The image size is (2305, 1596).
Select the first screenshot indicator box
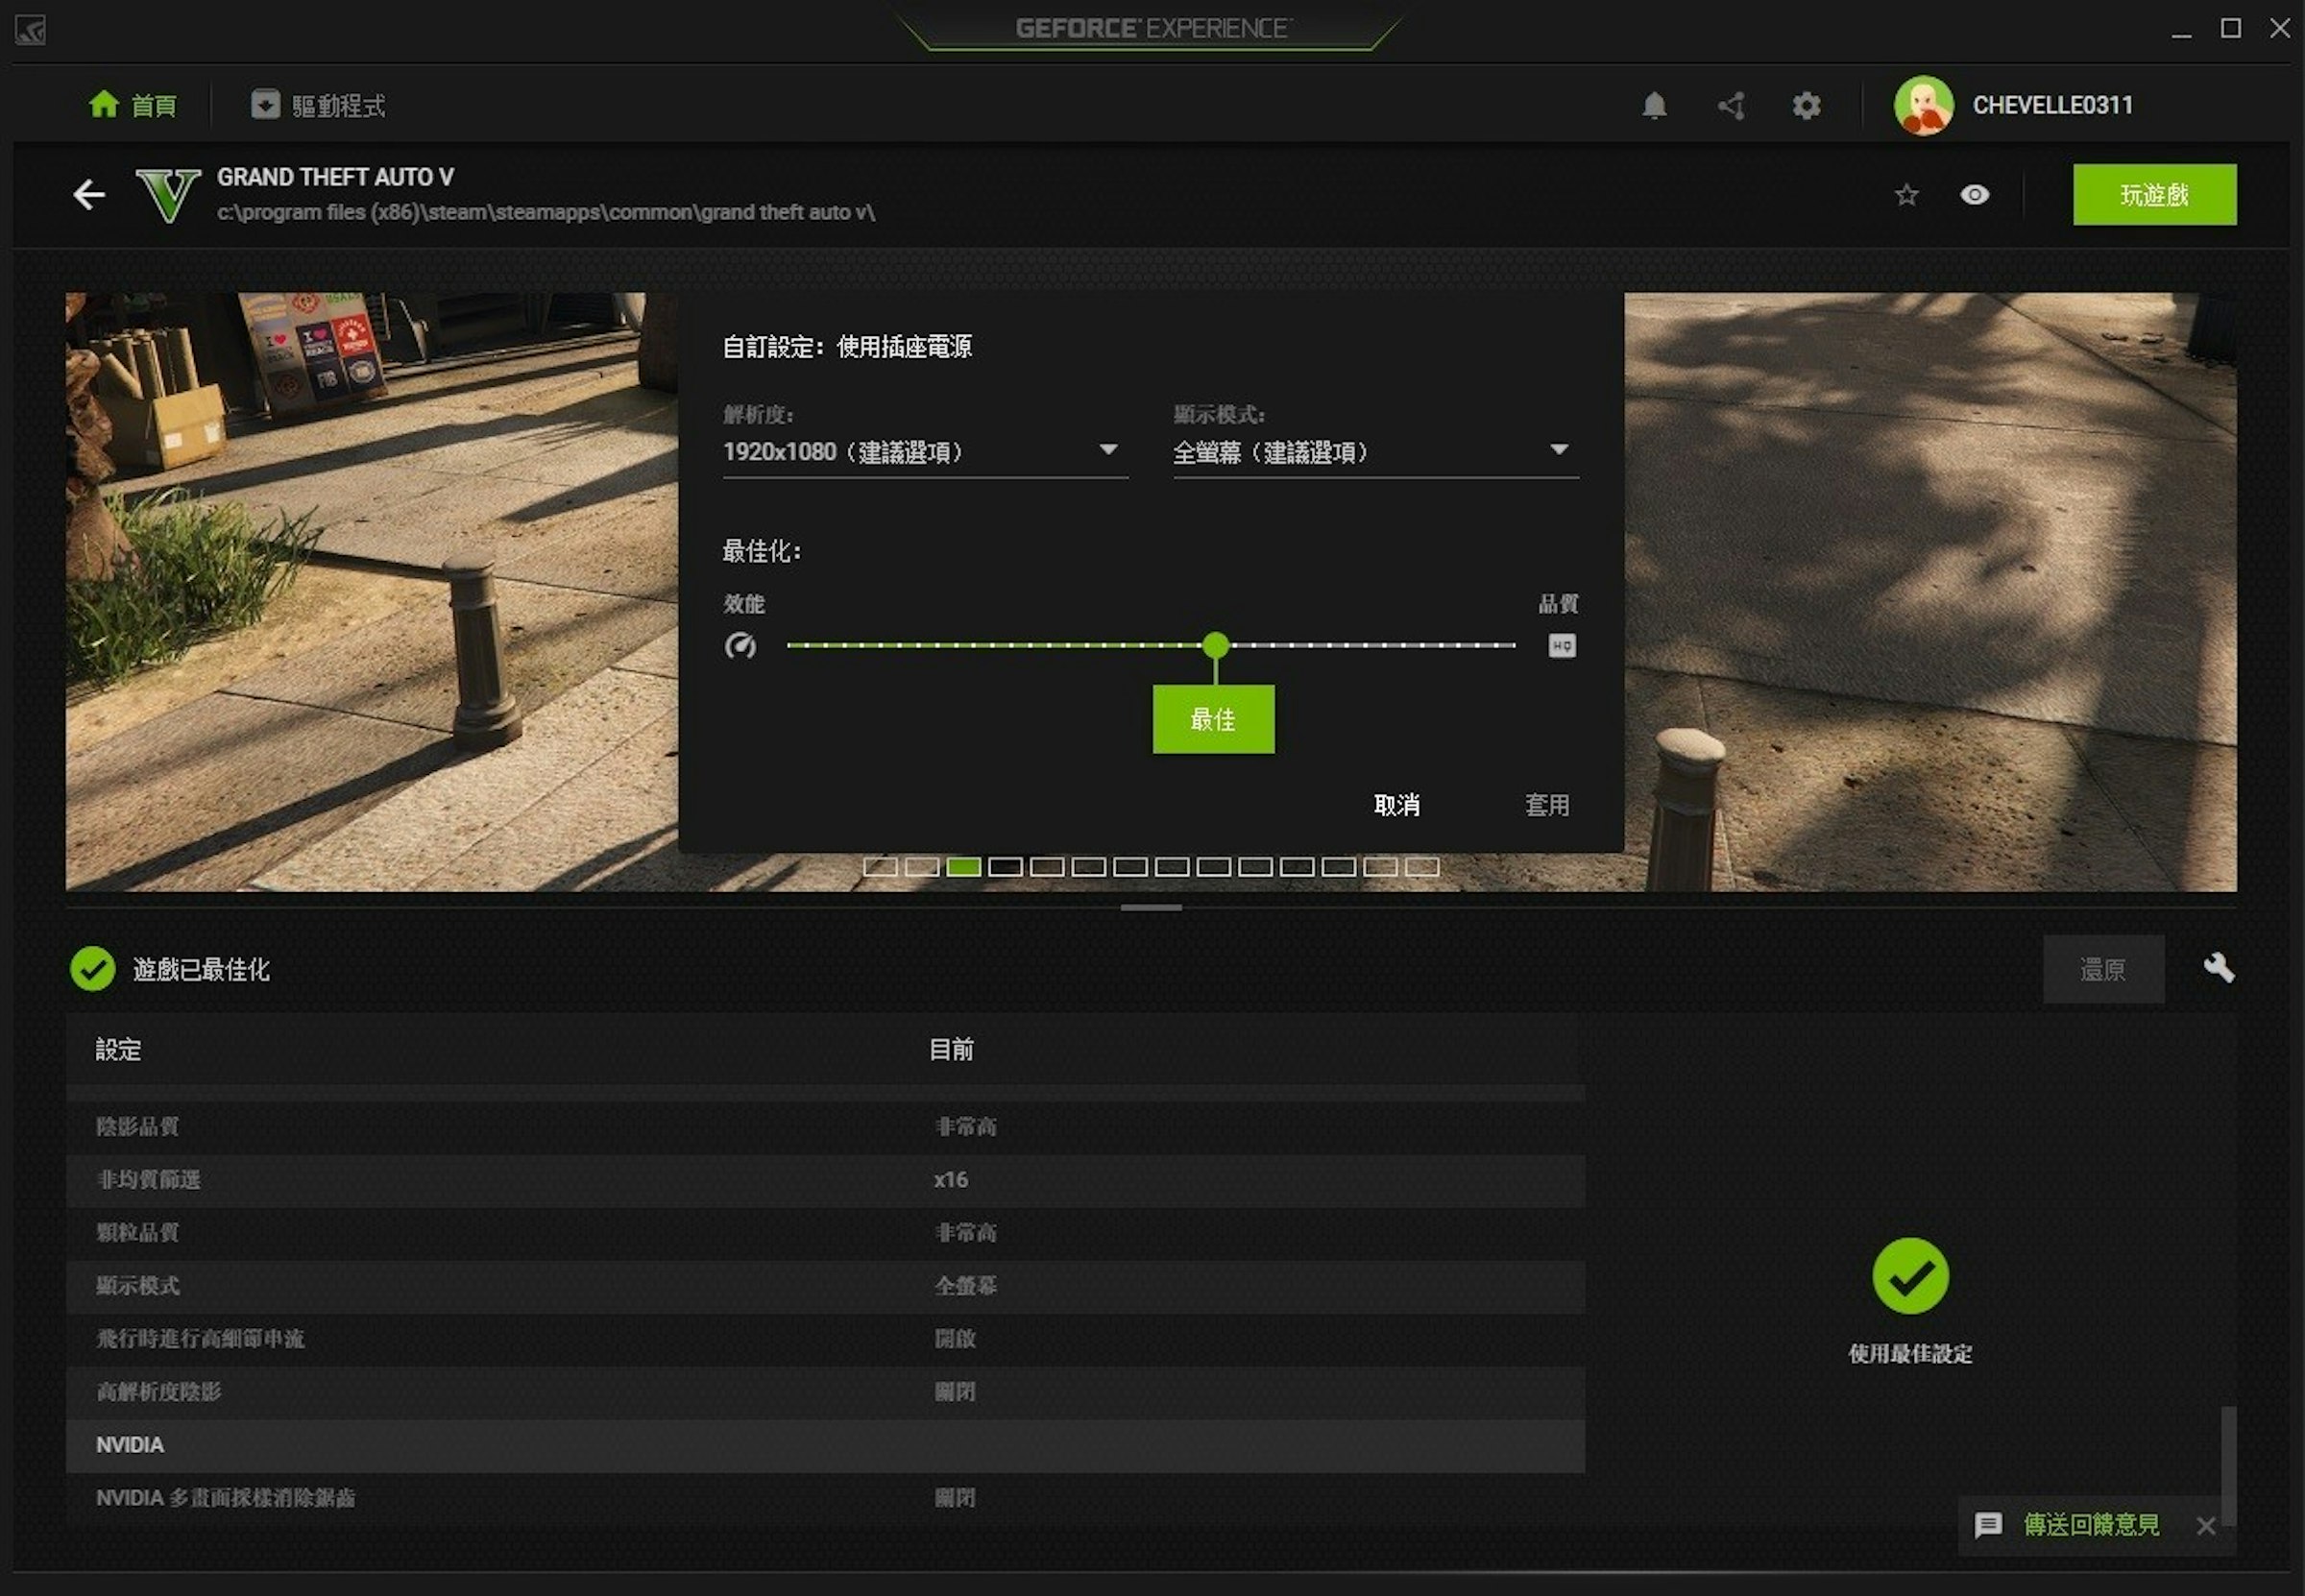pyautogui.click(x=880, y=866)
